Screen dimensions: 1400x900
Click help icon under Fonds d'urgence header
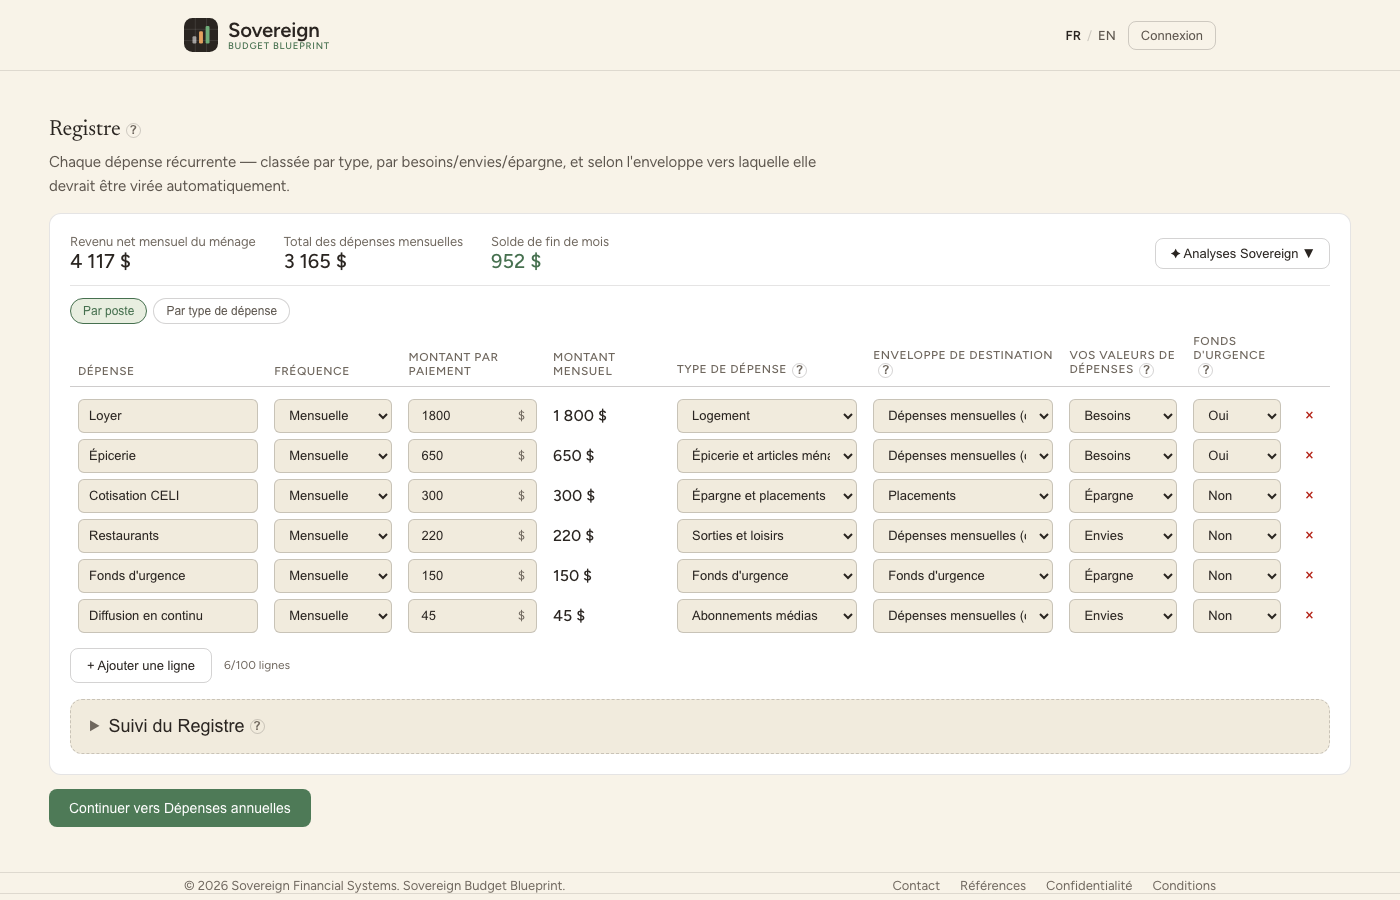click(1206, 370)
